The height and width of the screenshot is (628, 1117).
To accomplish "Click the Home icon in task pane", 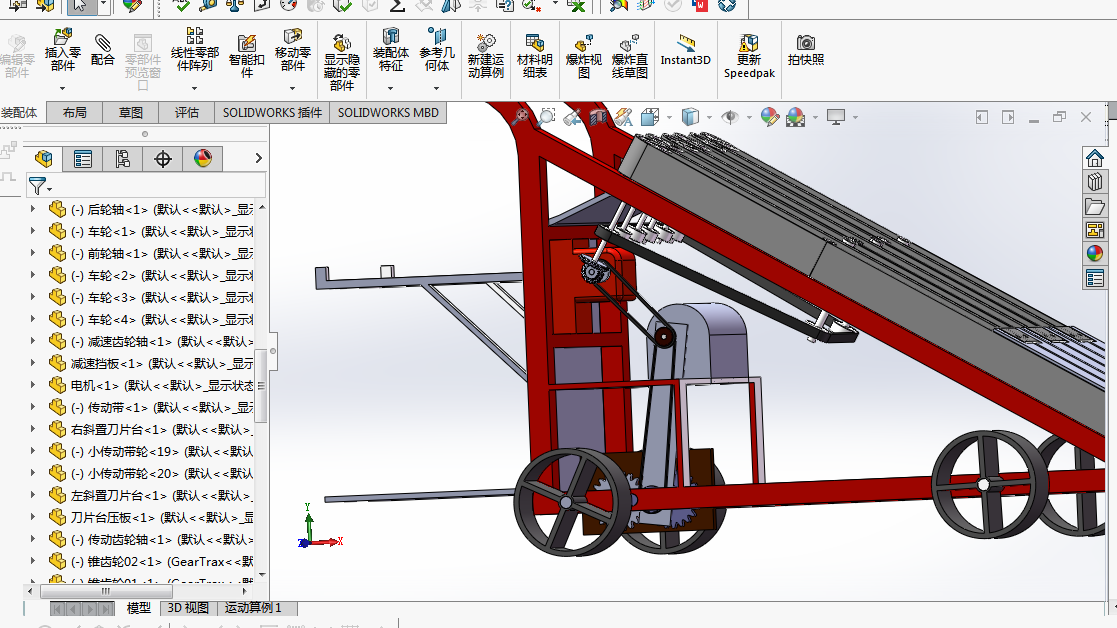I will [1095, 158].
